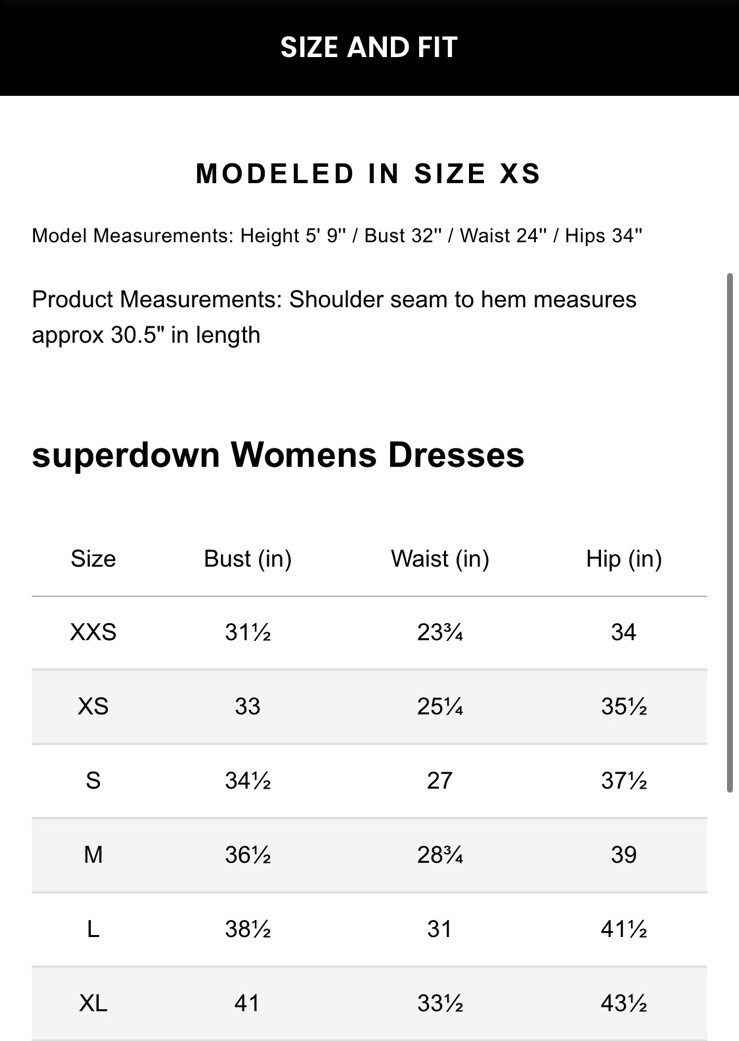Click the Bust (in) column header
This screenshot has height=1041, width=739.
(247, 559)
